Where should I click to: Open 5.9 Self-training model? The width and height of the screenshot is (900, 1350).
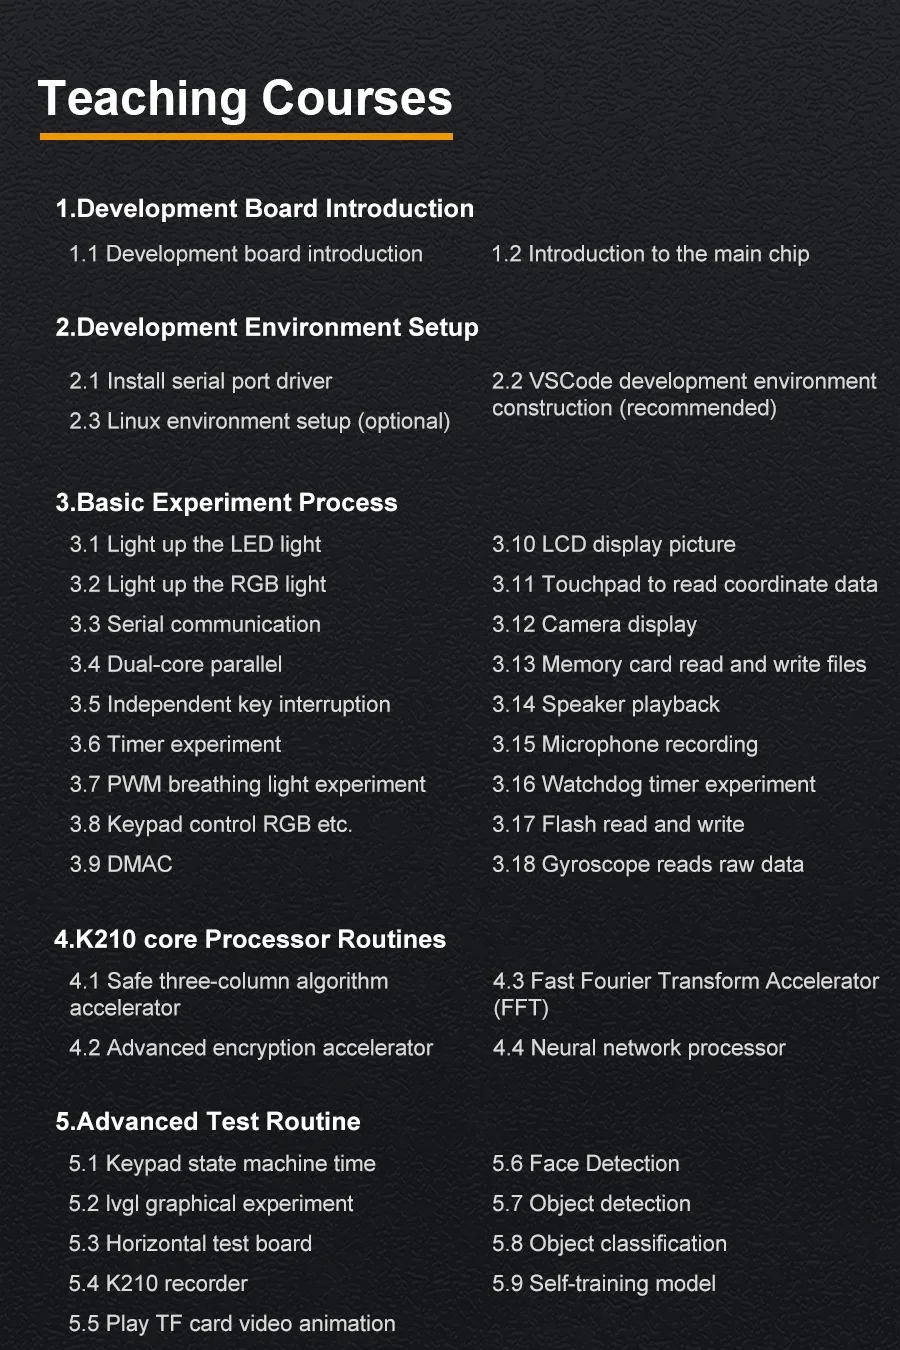tap(604, 1284)
